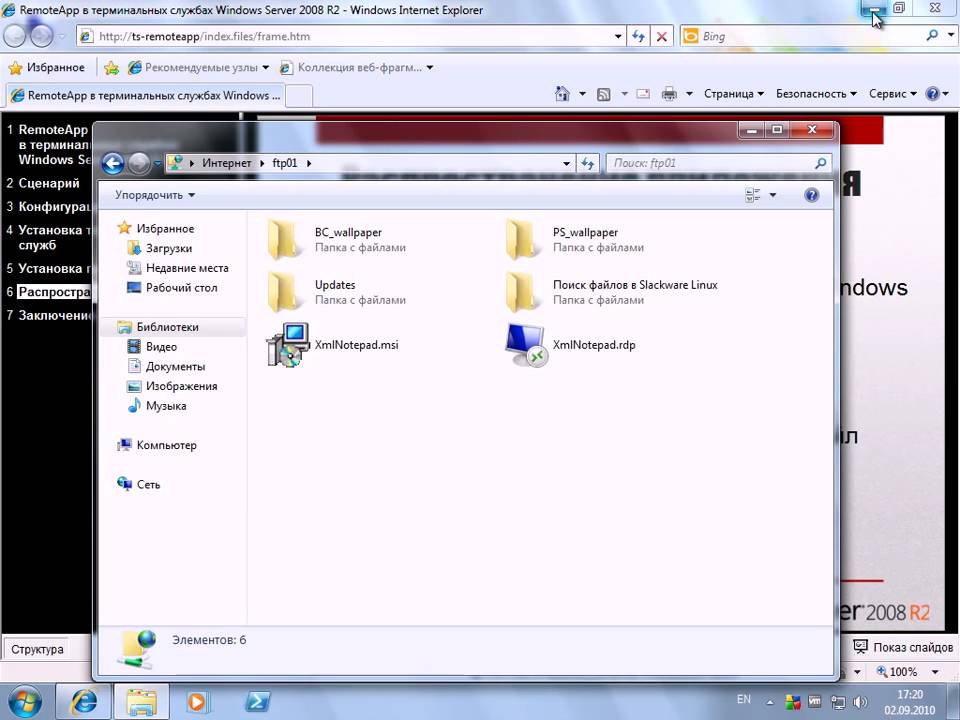Viewport: 960px width, 720px height.
Task: Select the XmlNotepad.msi installer file
Action: point(332,345)
